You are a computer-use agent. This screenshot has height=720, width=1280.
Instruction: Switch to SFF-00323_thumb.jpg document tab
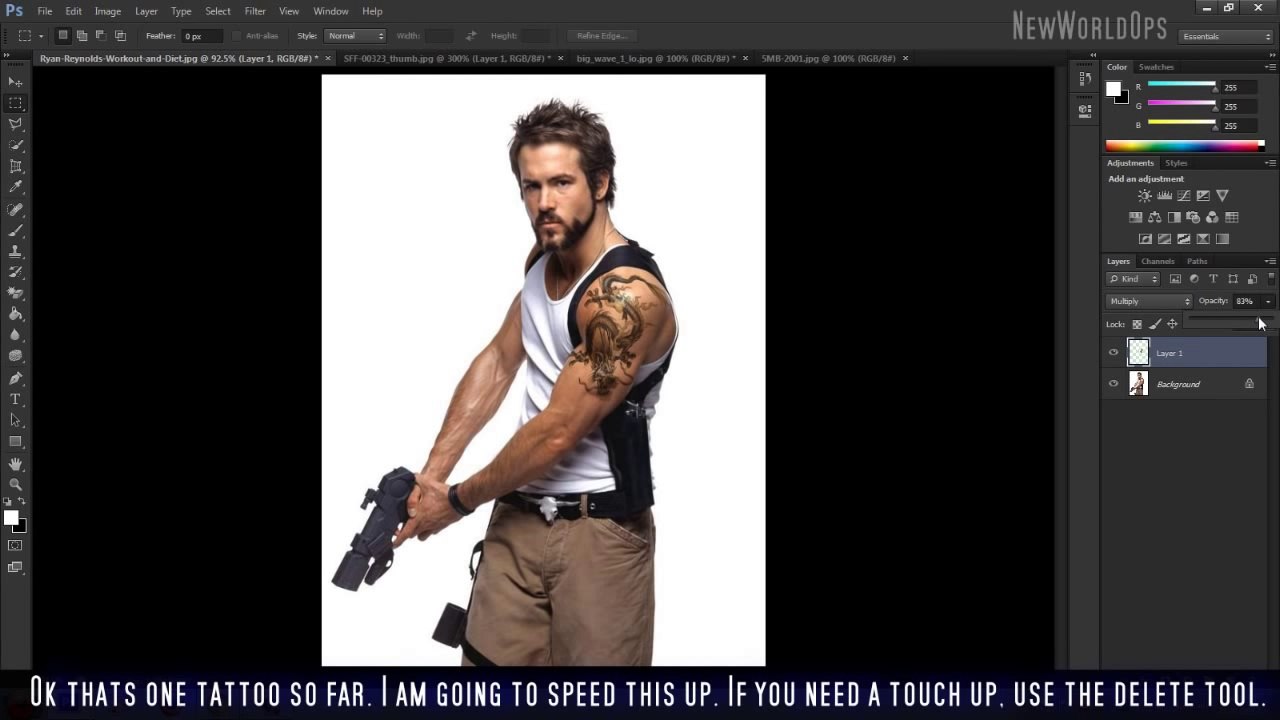[447, 58]
